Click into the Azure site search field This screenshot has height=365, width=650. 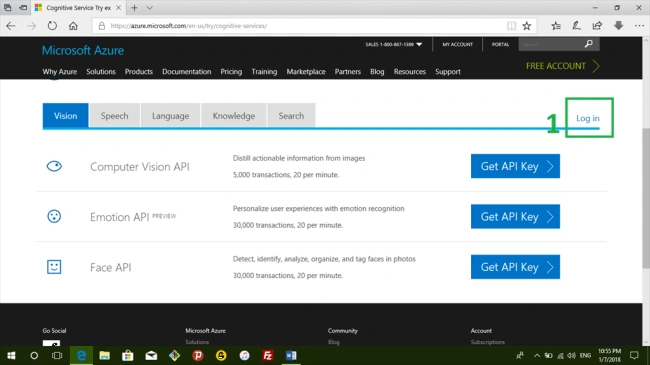coord(551,44)
